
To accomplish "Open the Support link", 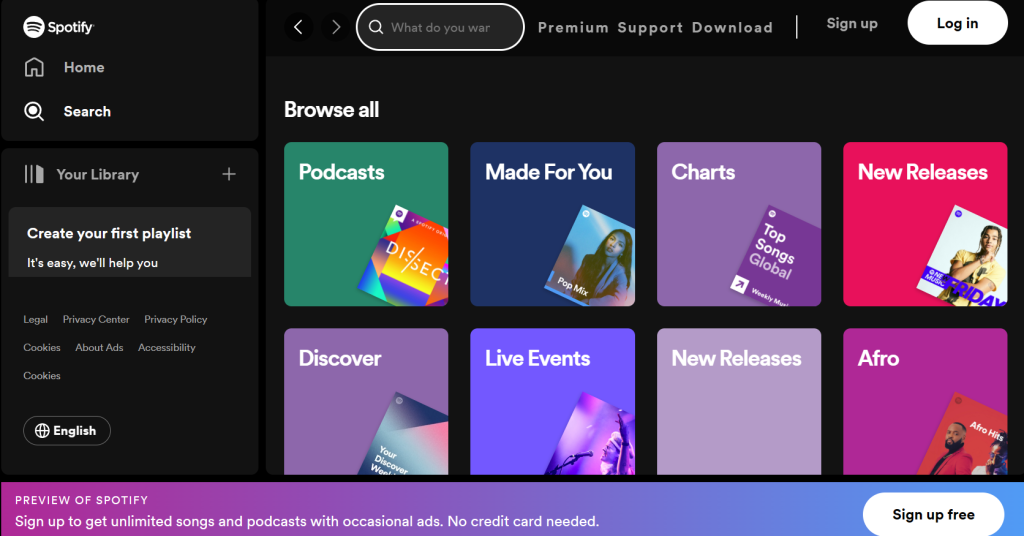I will (x=650, y=27).
